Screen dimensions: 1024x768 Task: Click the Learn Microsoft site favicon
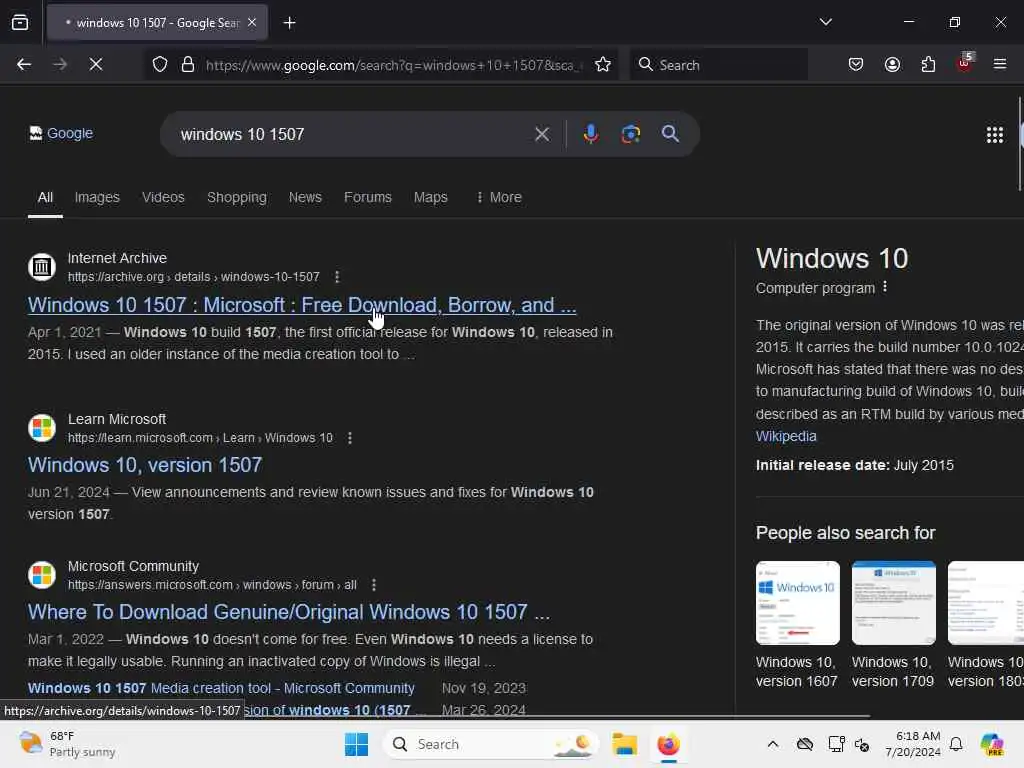pyautogui.click(x=42, y=428)
